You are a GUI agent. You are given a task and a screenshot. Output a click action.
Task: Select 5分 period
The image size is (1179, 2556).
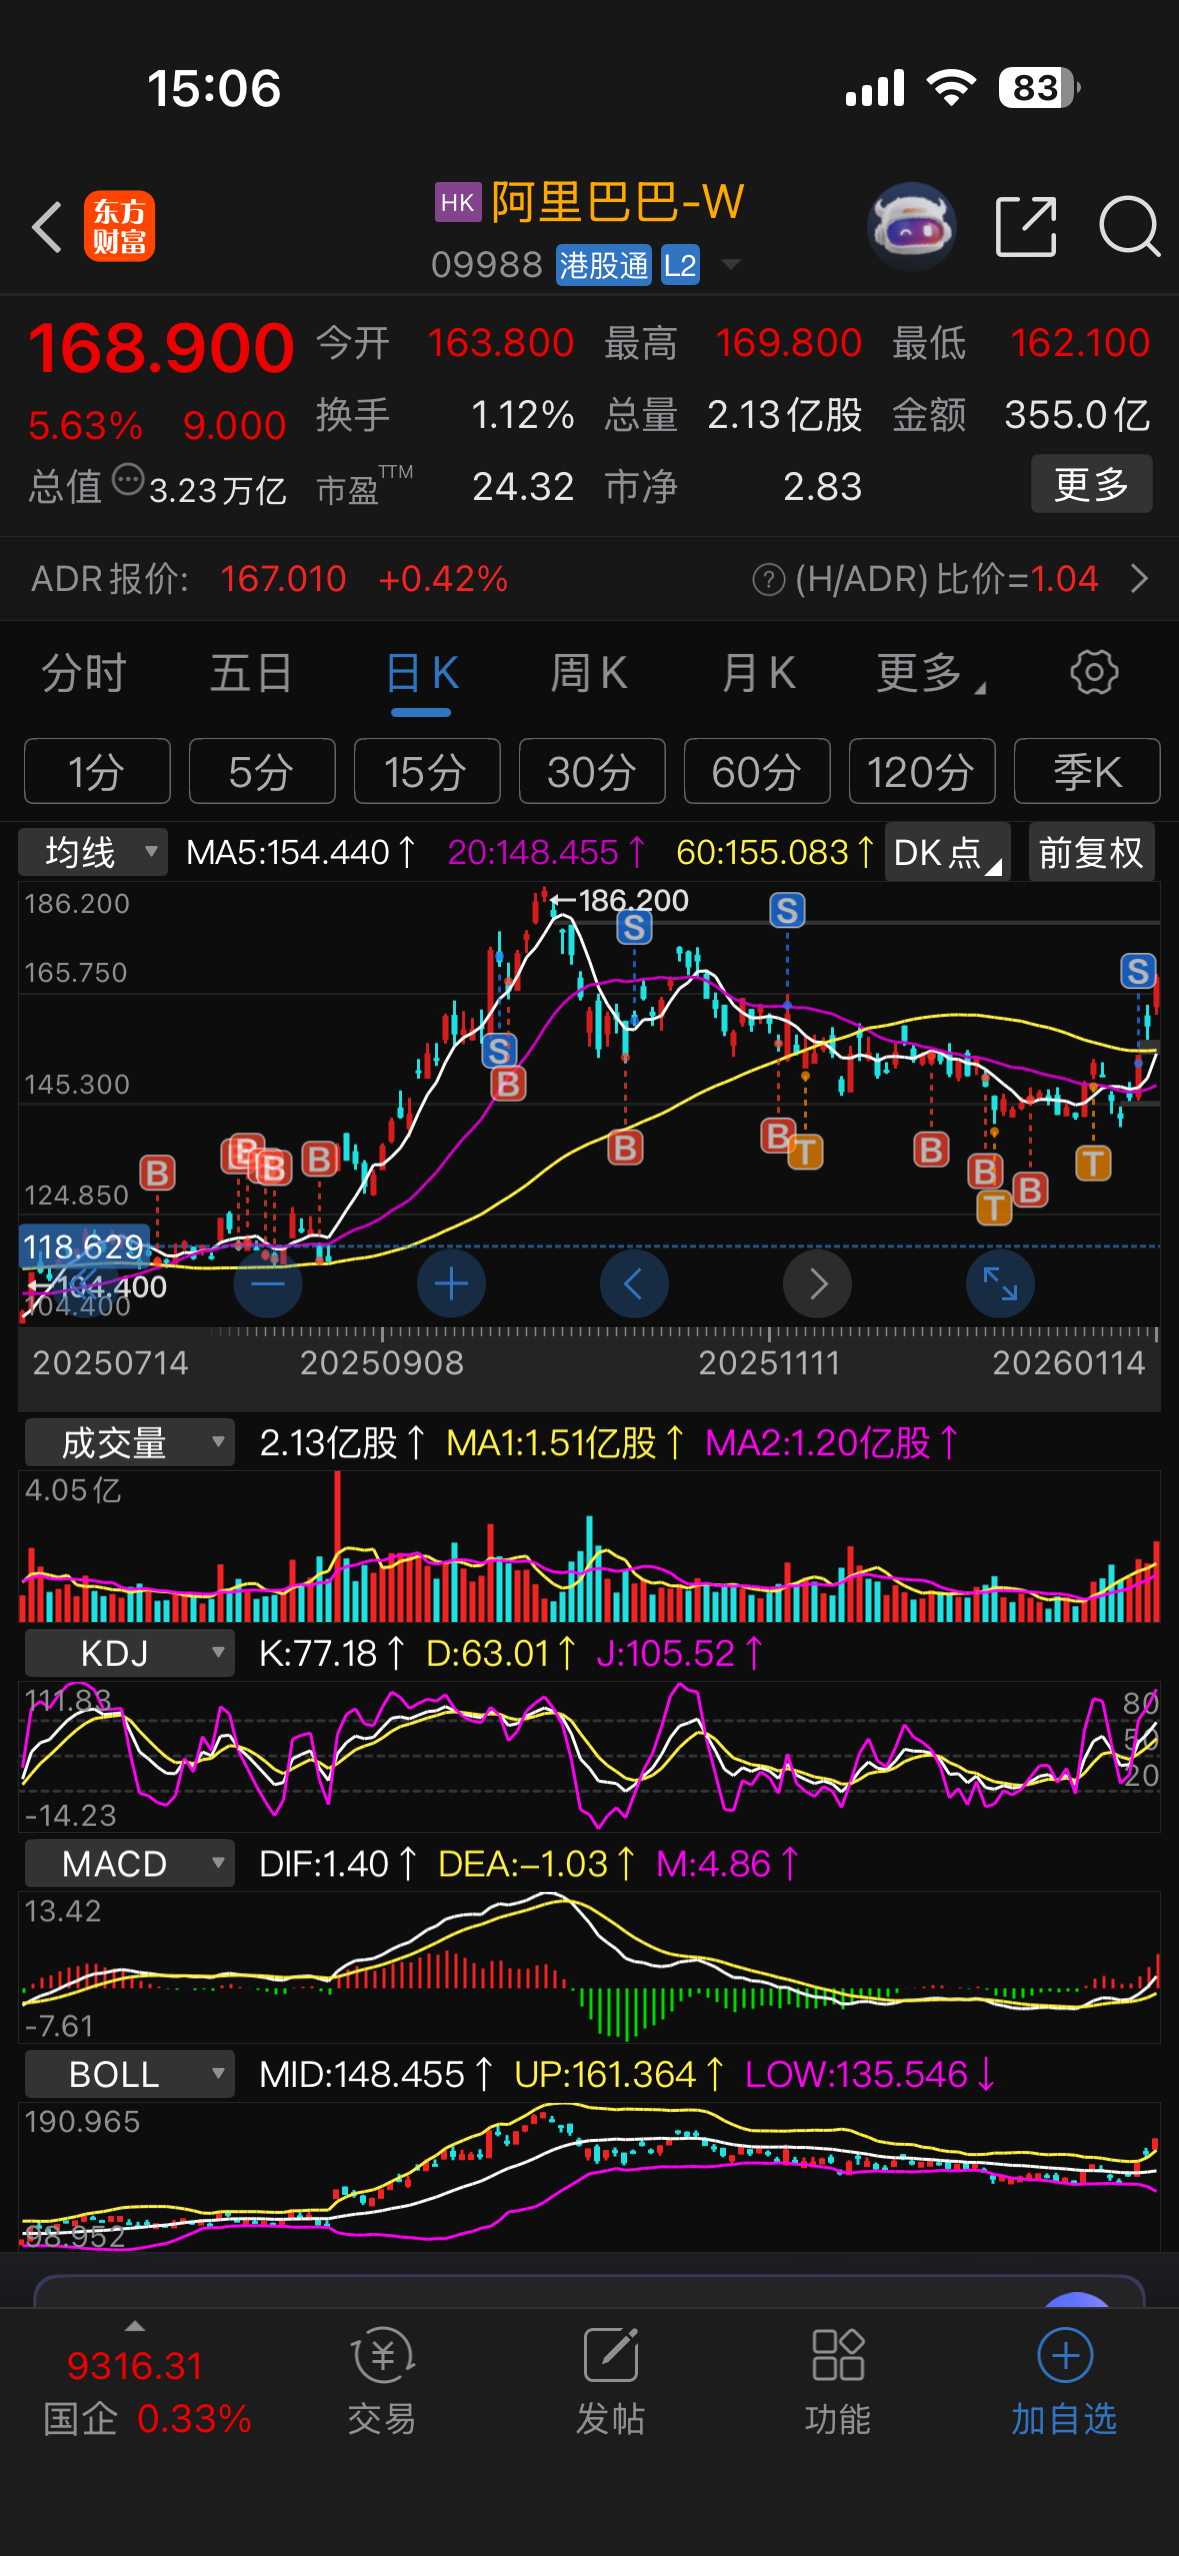262,771
